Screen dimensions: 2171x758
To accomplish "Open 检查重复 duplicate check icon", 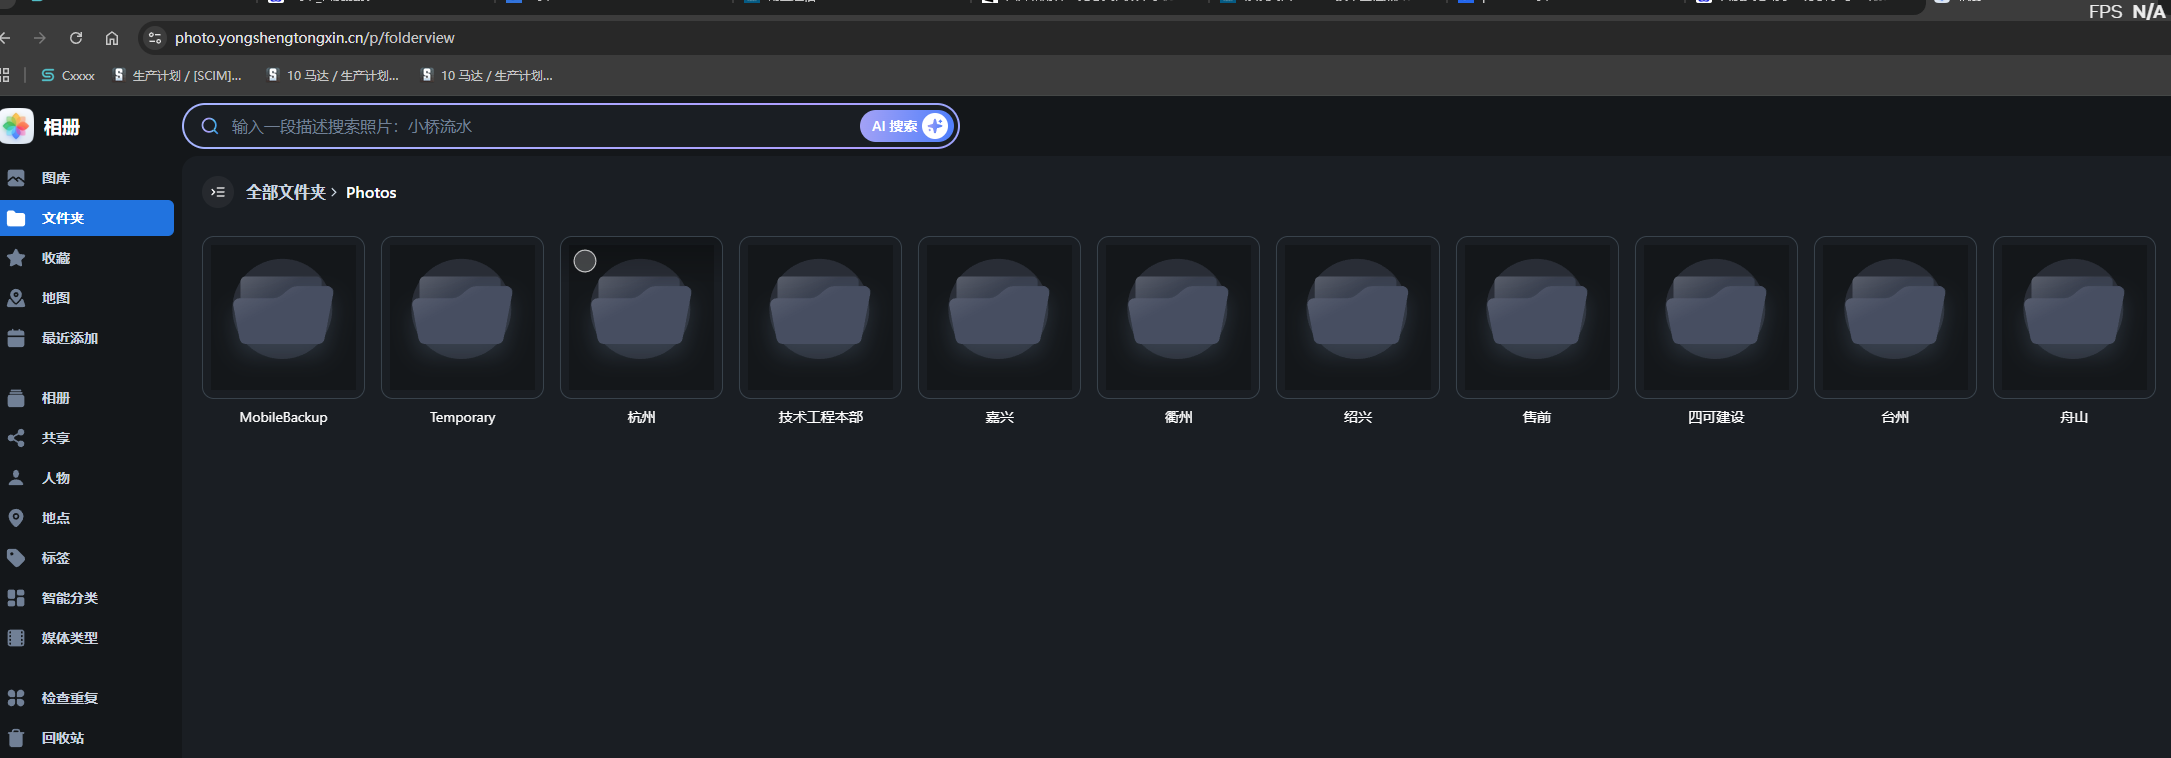I will 16,698.
